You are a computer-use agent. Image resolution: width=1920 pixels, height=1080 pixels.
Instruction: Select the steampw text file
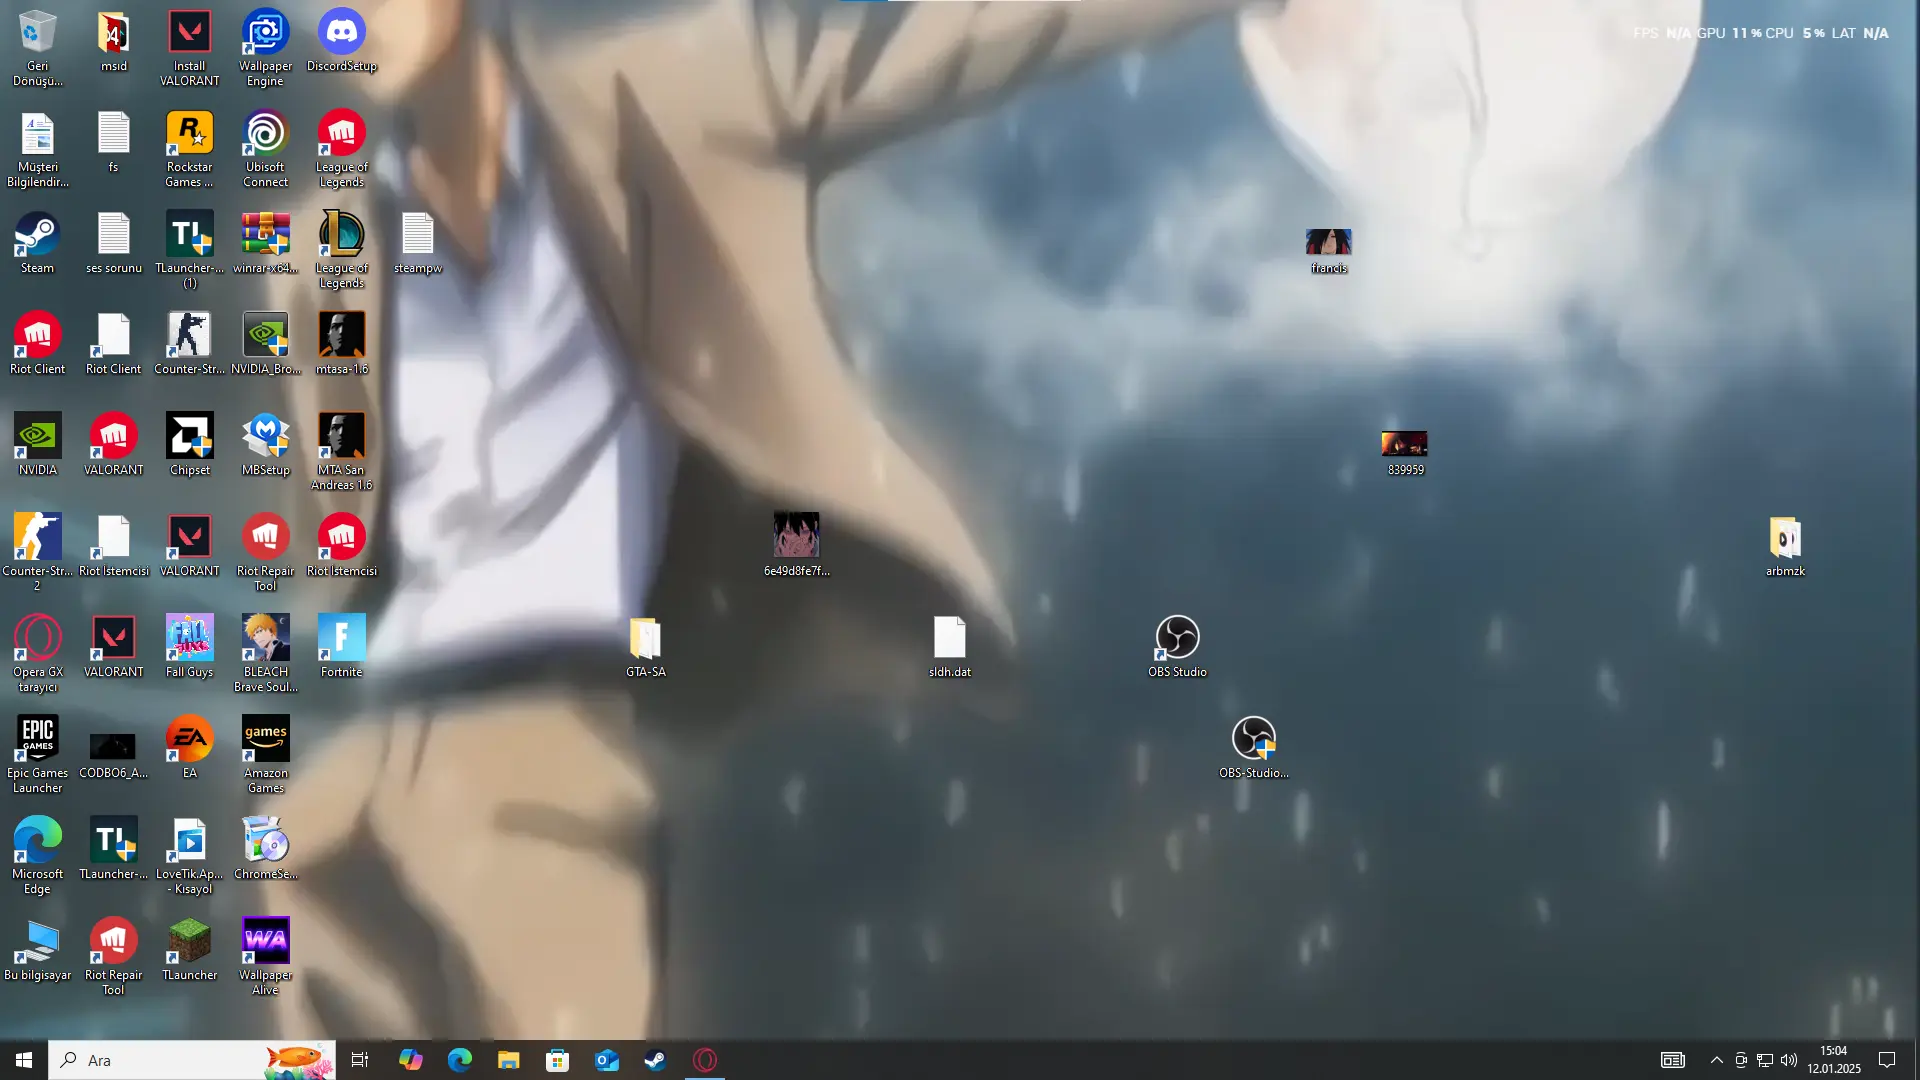click(x=417, y=243)
